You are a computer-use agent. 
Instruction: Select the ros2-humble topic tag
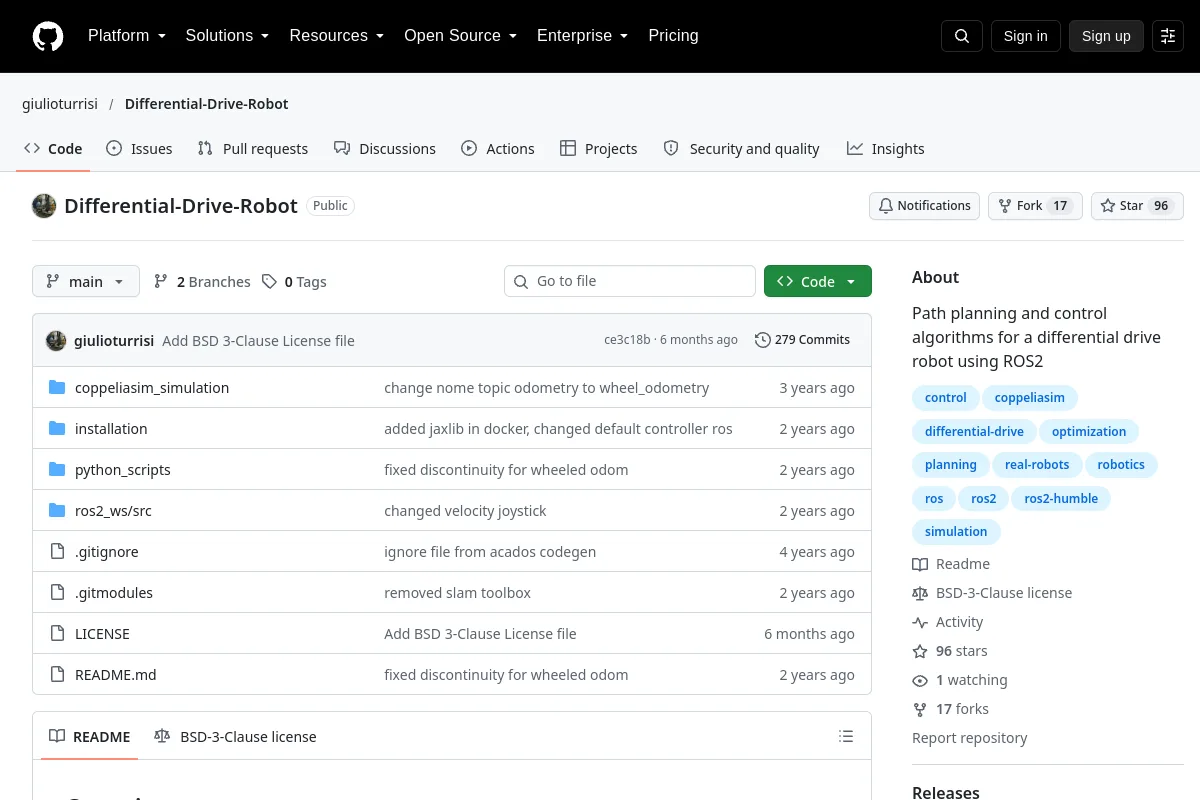tap(1061, 499)
